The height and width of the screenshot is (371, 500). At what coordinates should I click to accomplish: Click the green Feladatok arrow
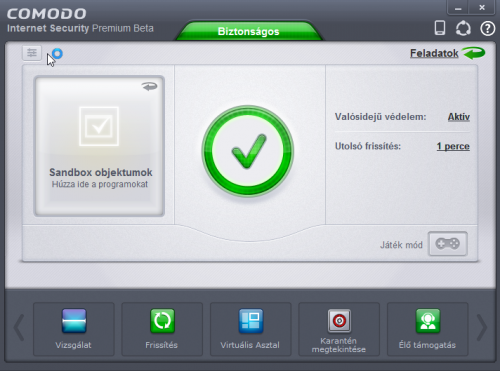(x=473, y=53)
